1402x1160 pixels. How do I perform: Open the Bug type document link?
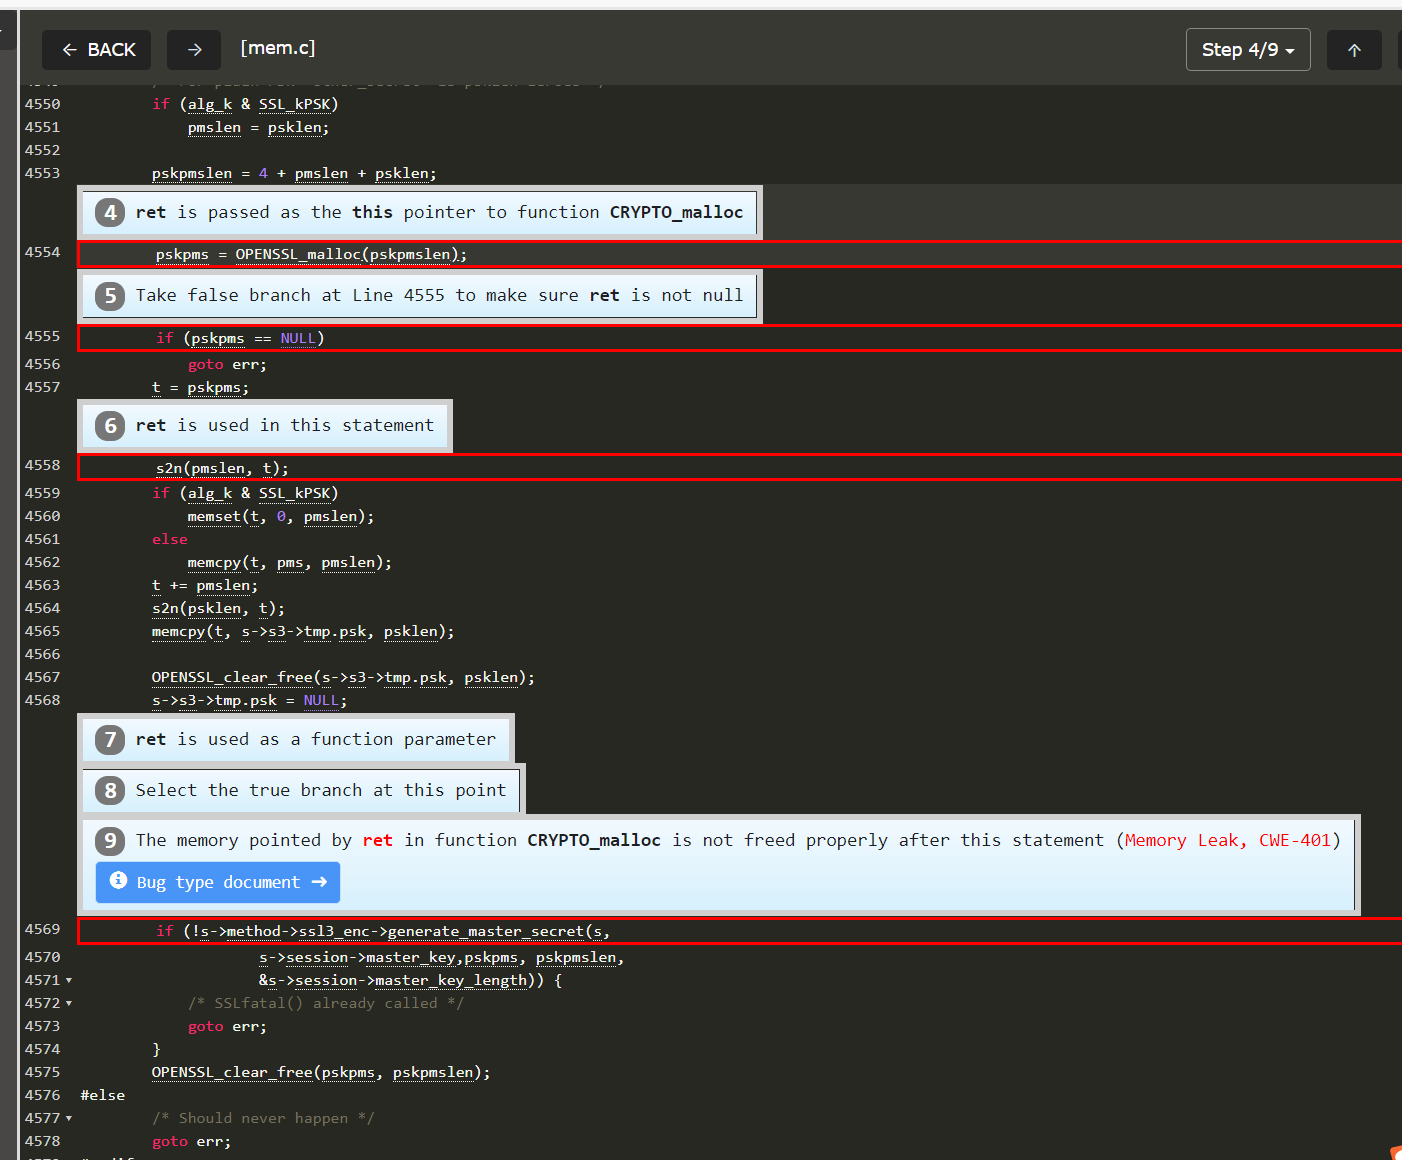point(218,882)
